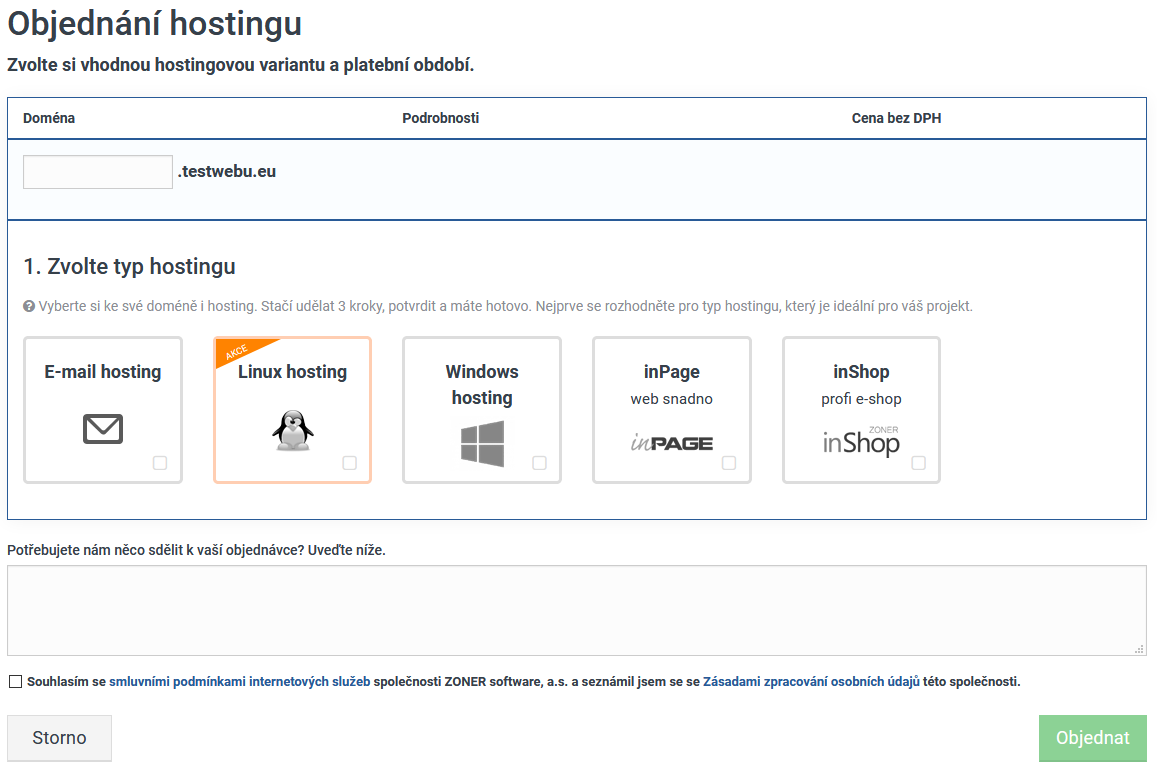
Task: Tick the inShop checkbox
Action: (x=918, y=463)
